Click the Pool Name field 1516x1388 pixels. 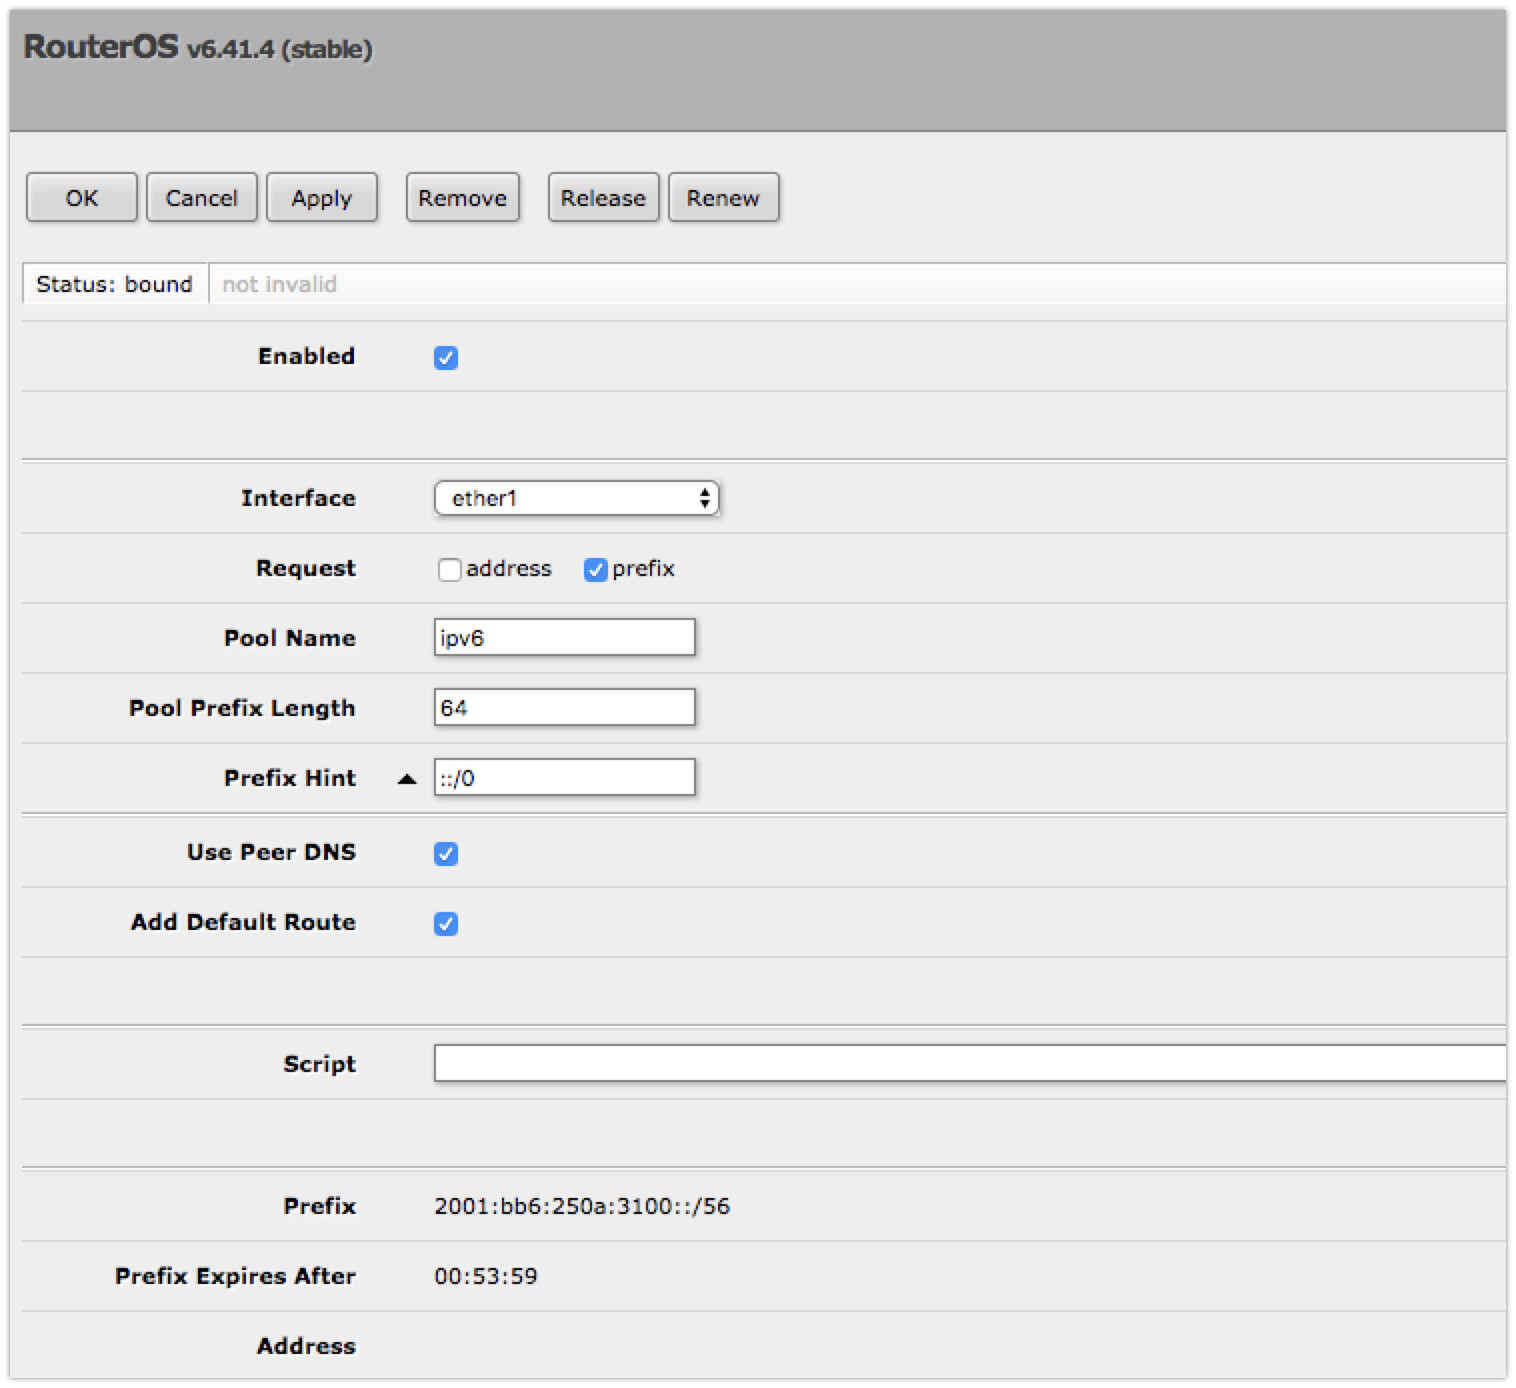[x=565, y=637]
